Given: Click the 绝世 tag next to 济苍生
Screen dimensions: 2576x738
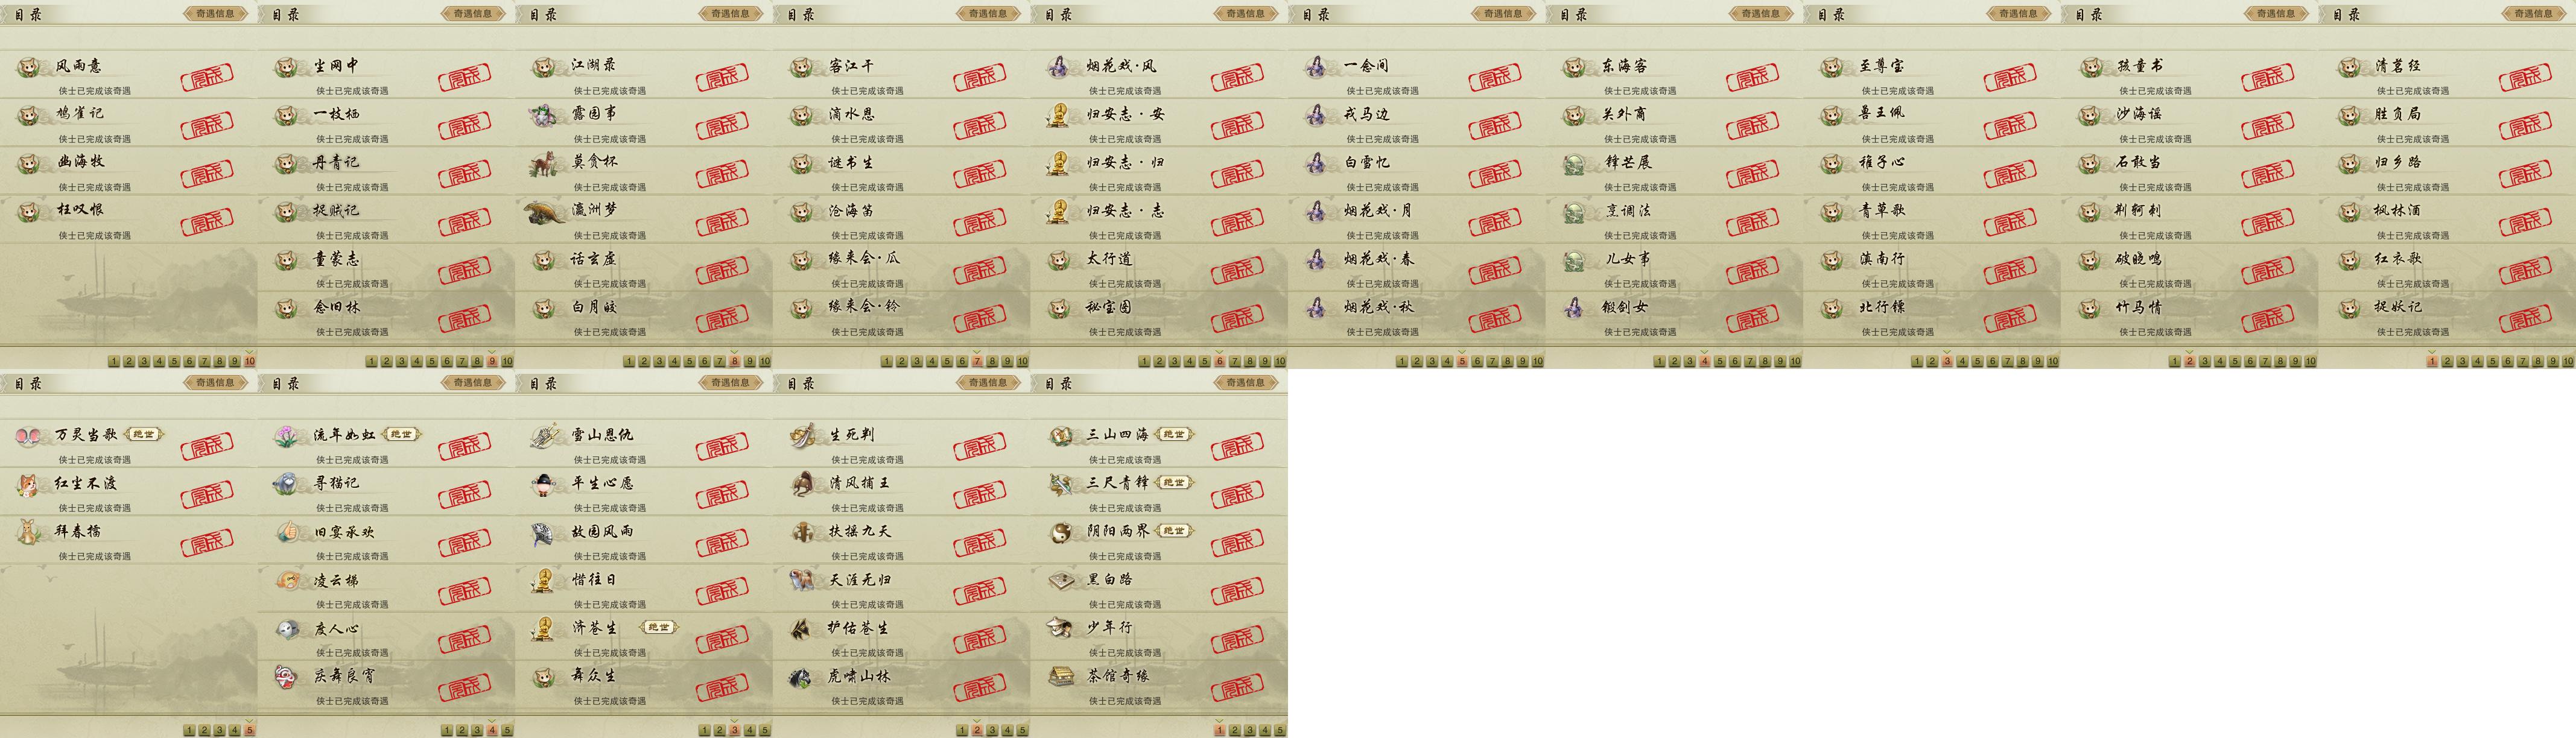Looking at the screenshot, I should pos(658,628).
